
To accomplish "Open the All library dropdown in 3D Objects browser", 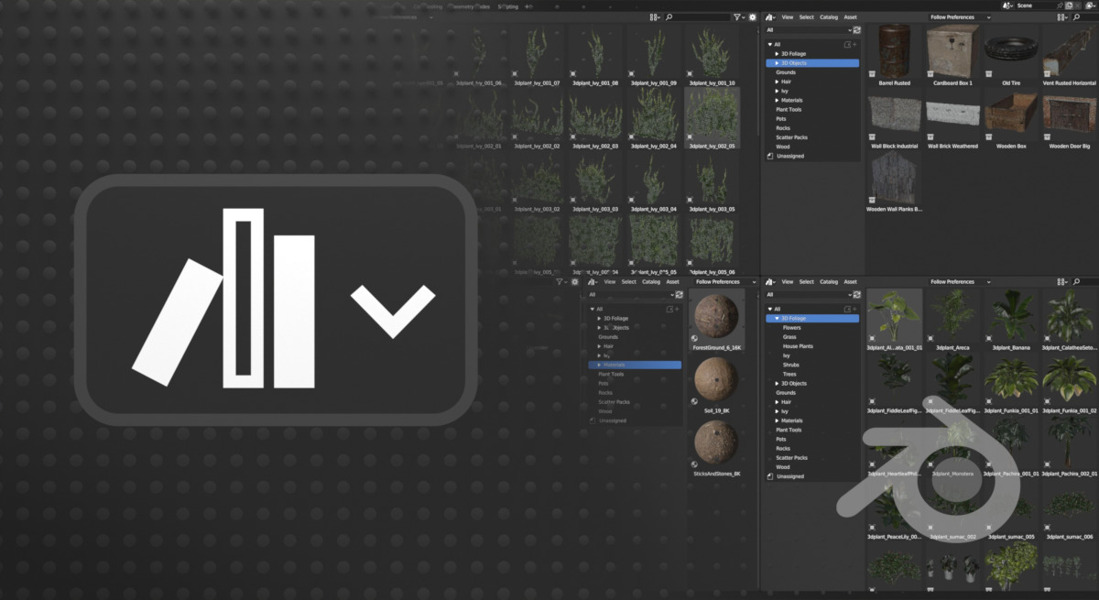I will 808,30.
